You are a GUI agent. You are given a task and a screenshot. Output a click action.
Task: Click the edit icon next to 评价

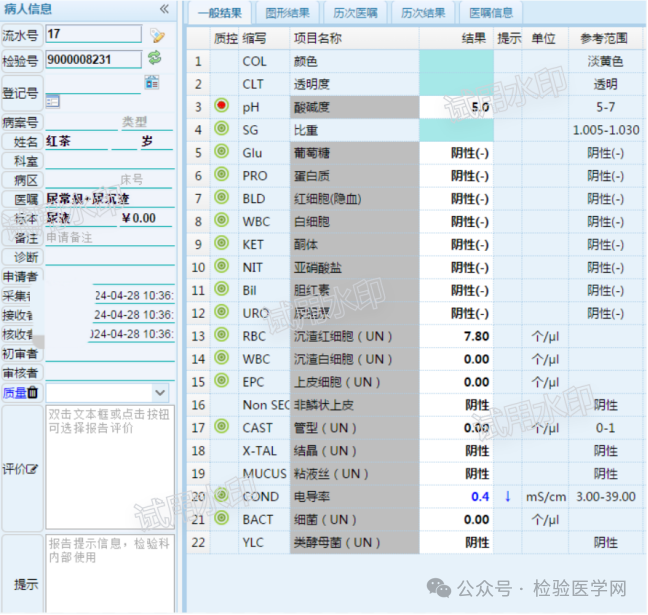pyautogui.click(x=32, y=469)
